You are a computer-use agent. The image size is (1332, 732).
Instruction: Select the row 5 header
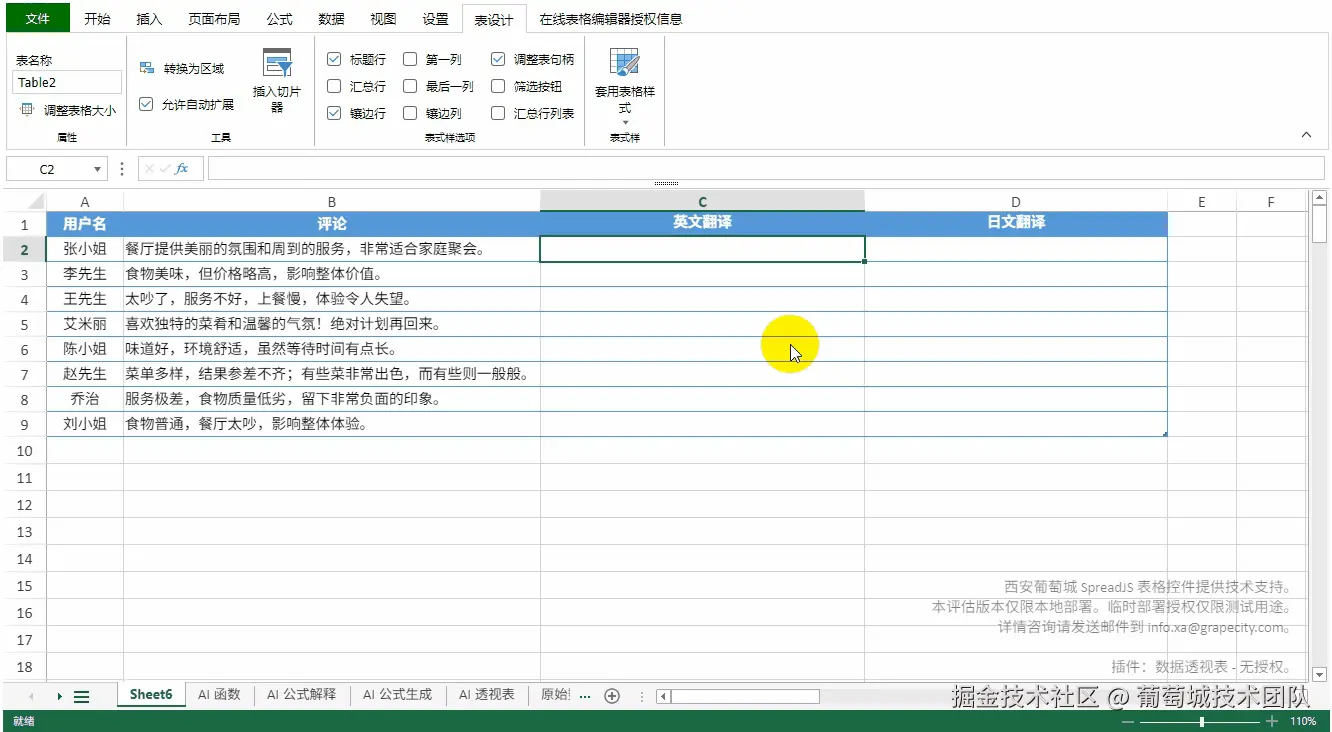pos(25,324)
